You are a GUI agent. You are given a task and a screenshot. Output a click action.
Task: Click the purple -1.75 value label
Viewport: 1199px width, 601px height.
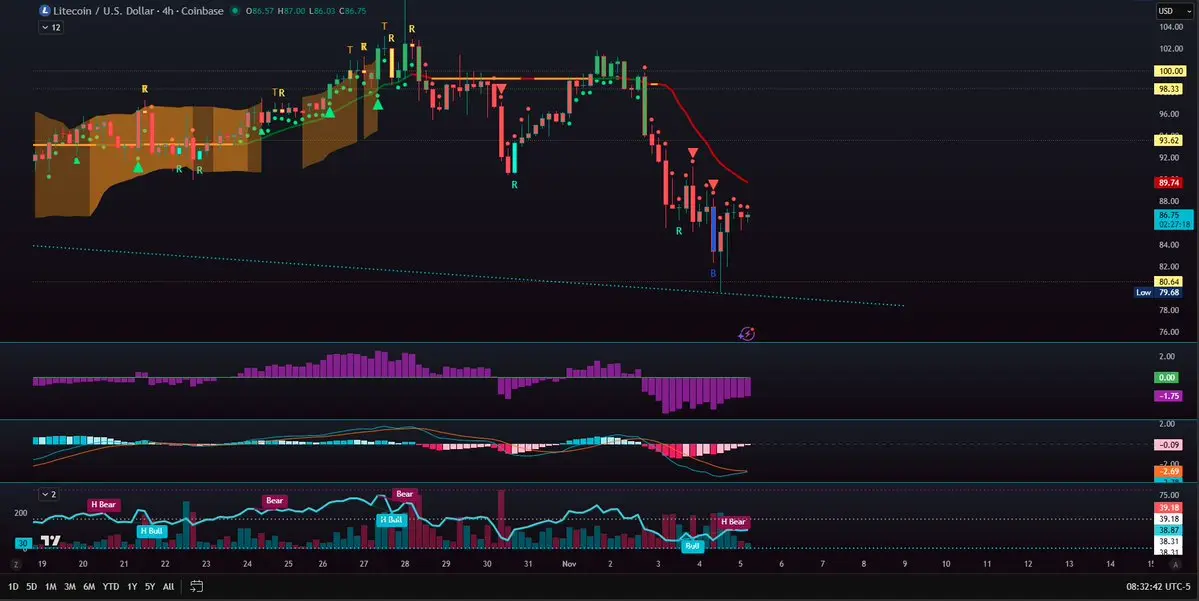(1170, 396)
